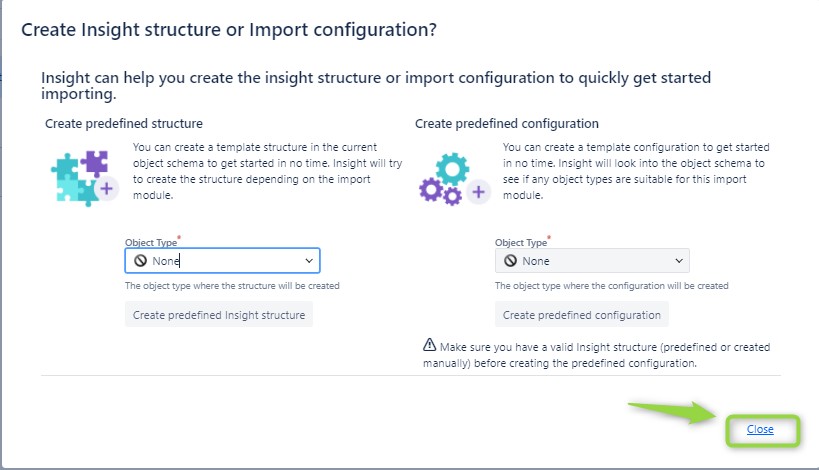Click the warning triangle icon
The height and width of the screenshot is (470, 819).
pyautogui.click(x=429, y=345)
